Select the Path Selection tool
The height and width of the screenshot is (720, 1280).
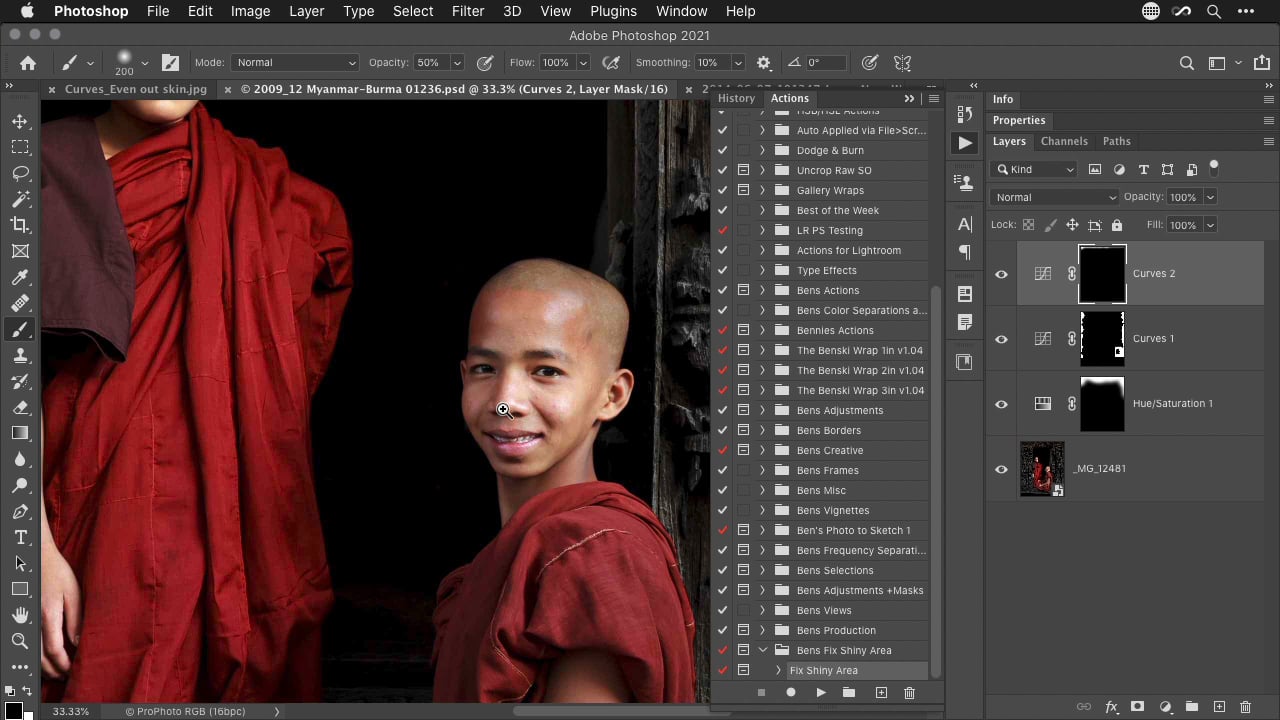[20, 563]
